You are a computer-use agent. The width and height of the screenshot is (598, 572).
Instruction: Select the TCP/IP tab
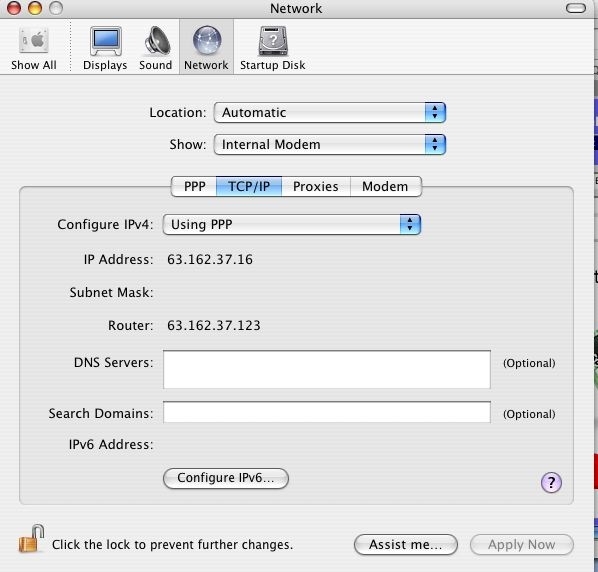point(249,186)
